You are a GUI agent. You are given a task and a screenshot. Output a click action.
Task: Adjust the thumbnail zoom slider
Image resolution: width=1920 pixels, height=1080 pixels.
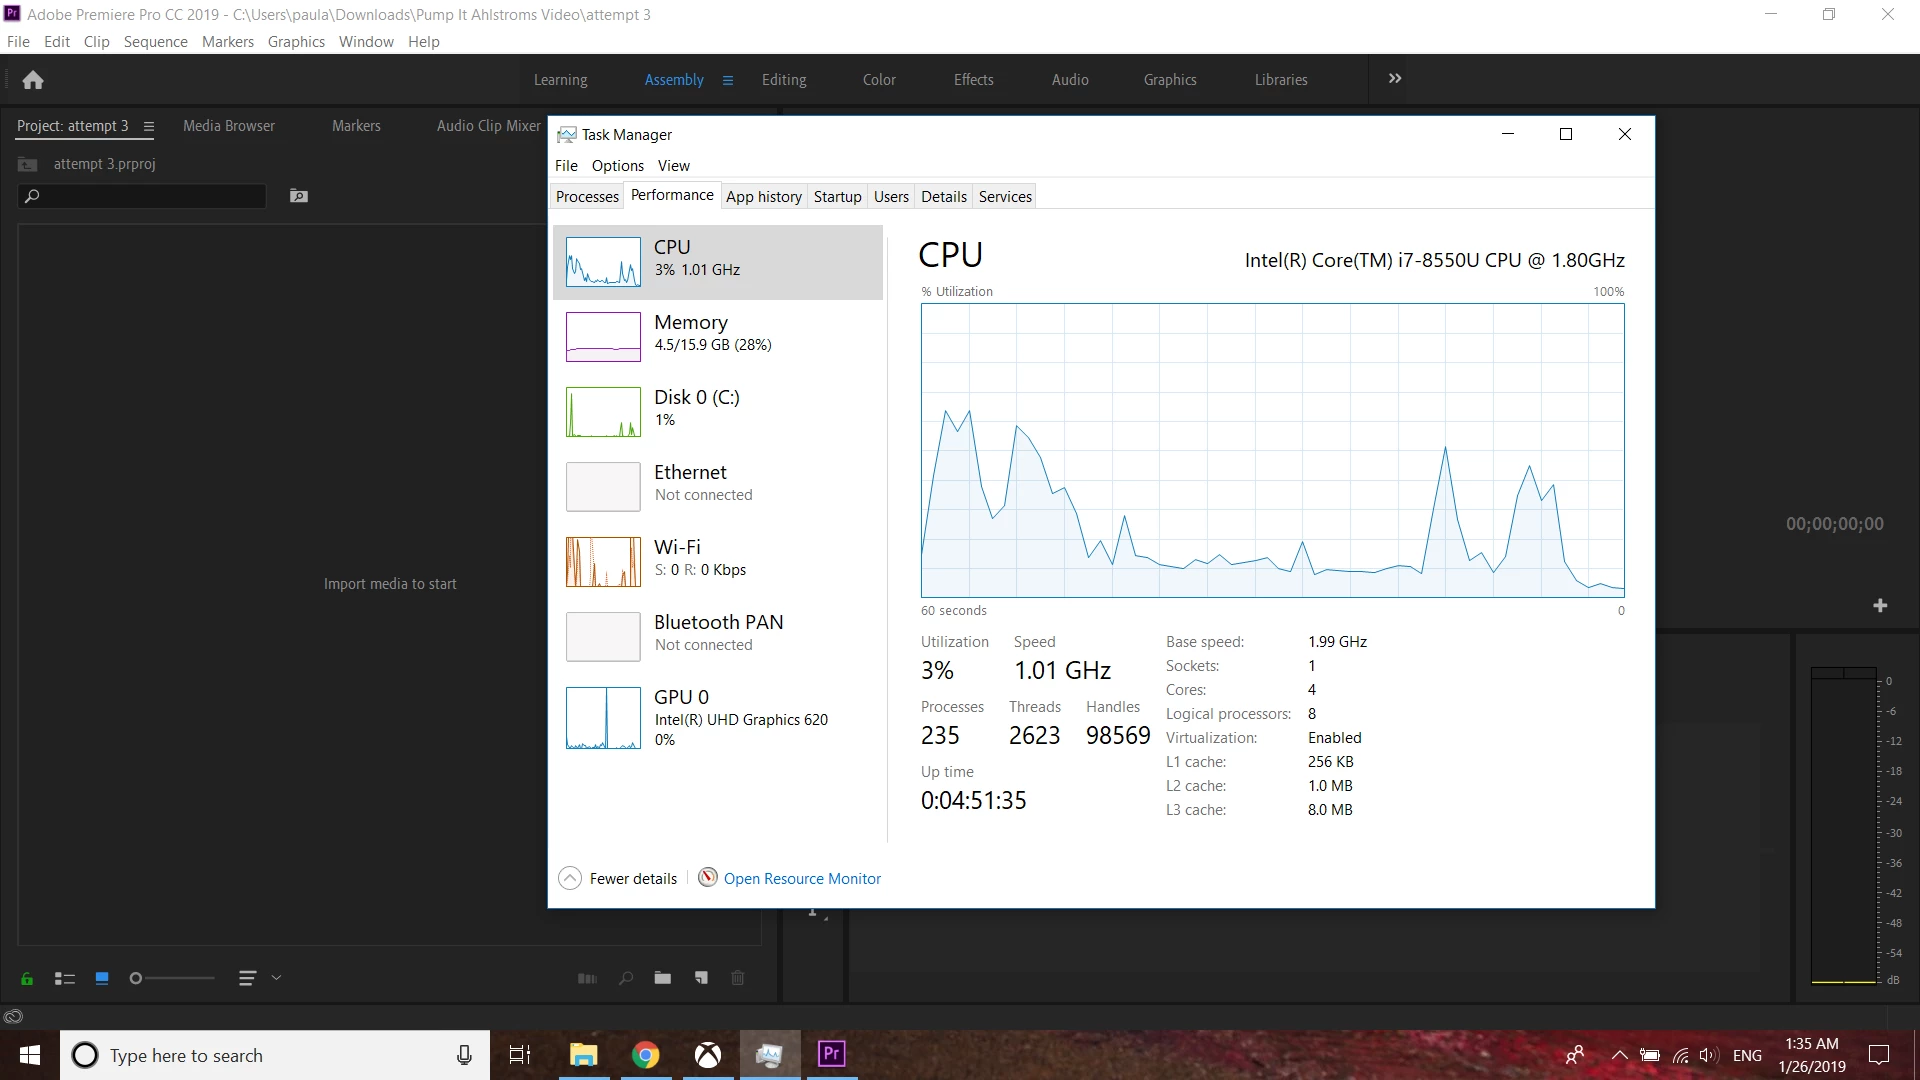click(137, 979)
